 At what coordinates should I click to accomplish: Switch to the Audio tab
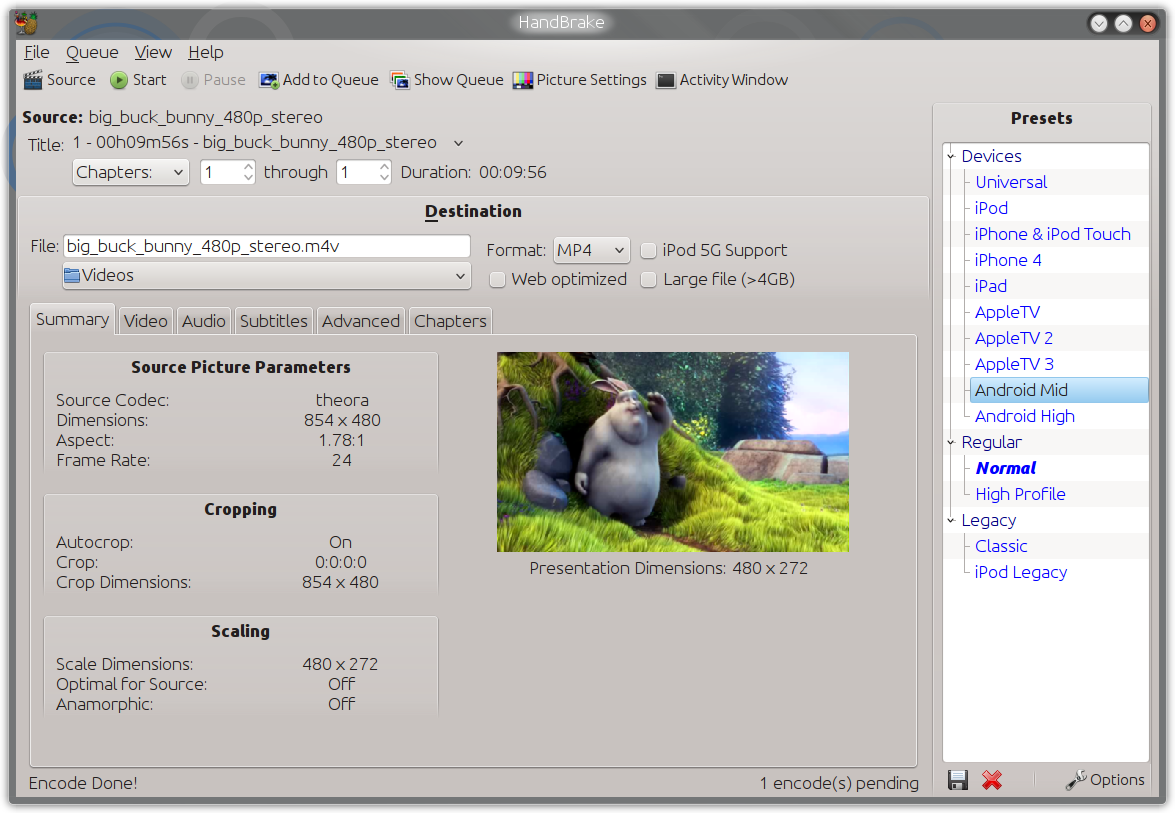[204, 321]
